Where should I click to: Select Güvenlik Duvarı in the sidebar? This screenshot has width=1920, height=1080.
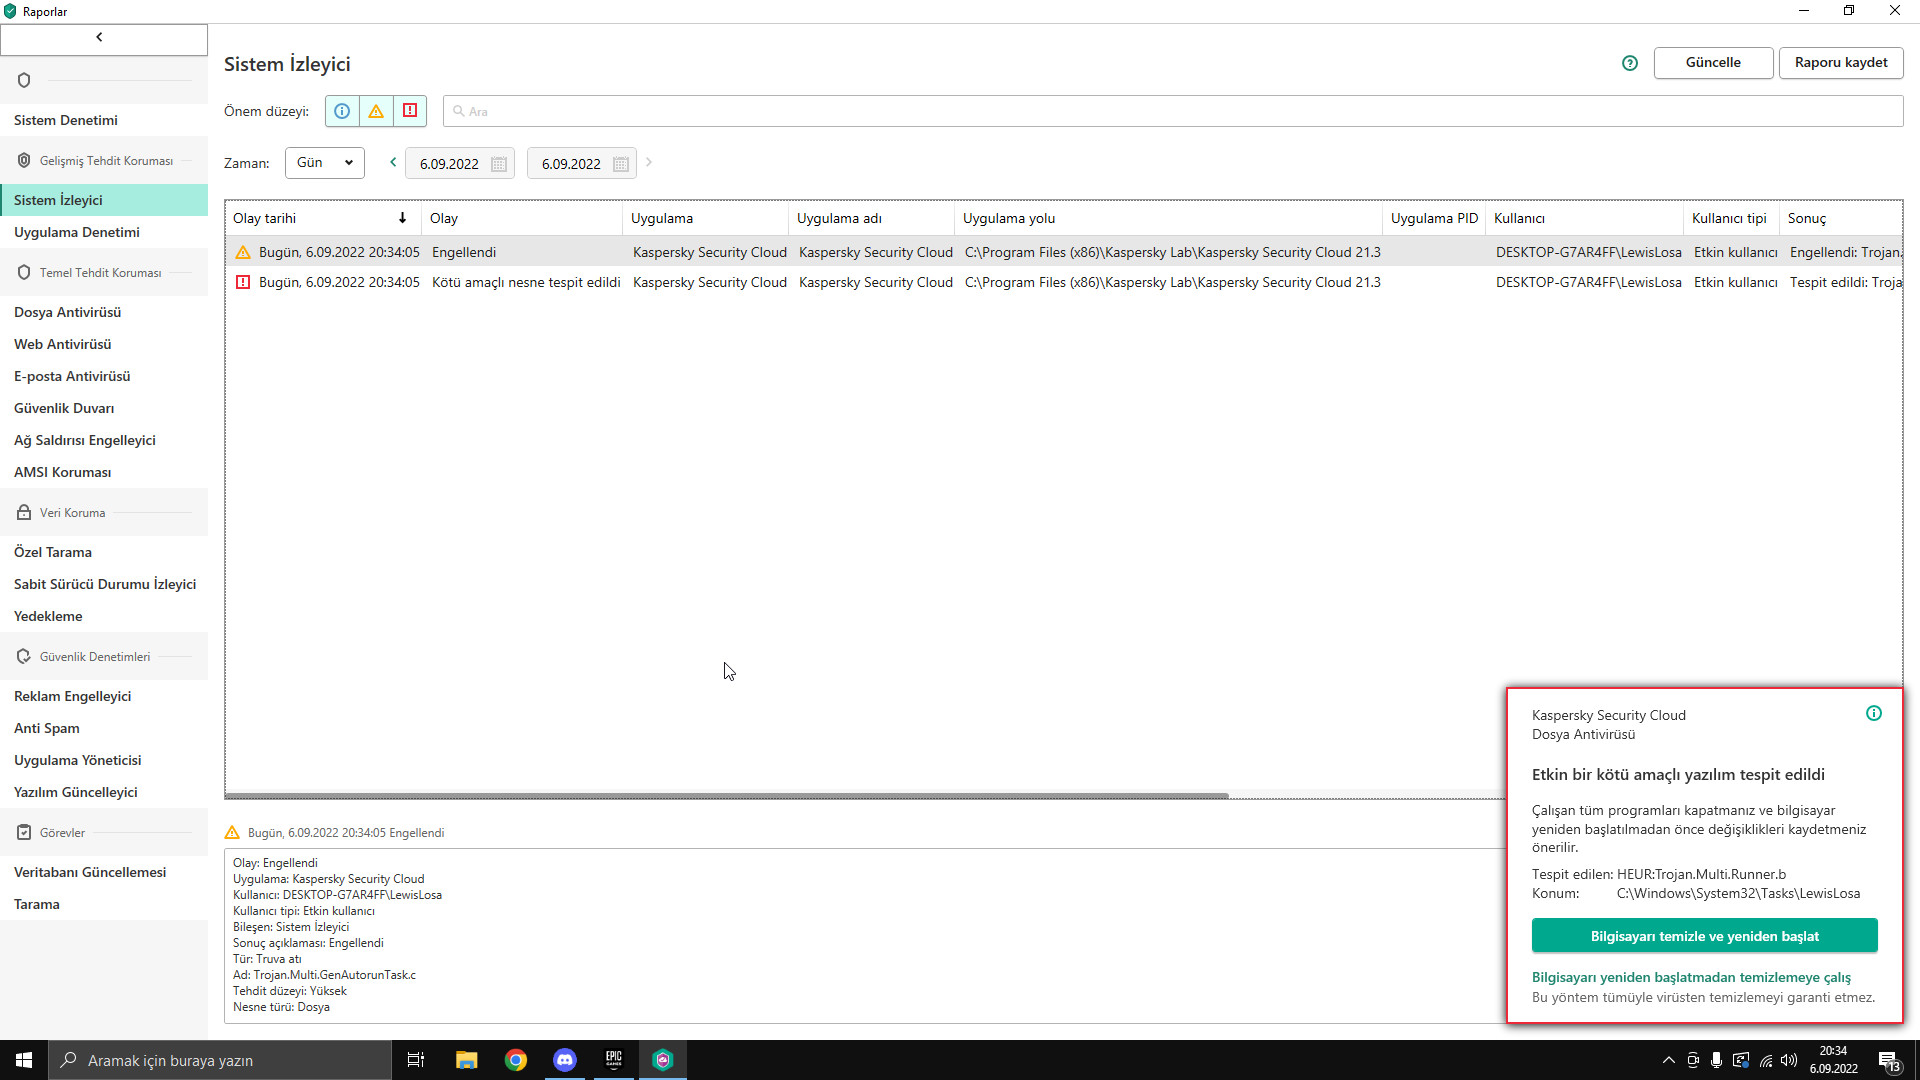click(x=64, y=408)
